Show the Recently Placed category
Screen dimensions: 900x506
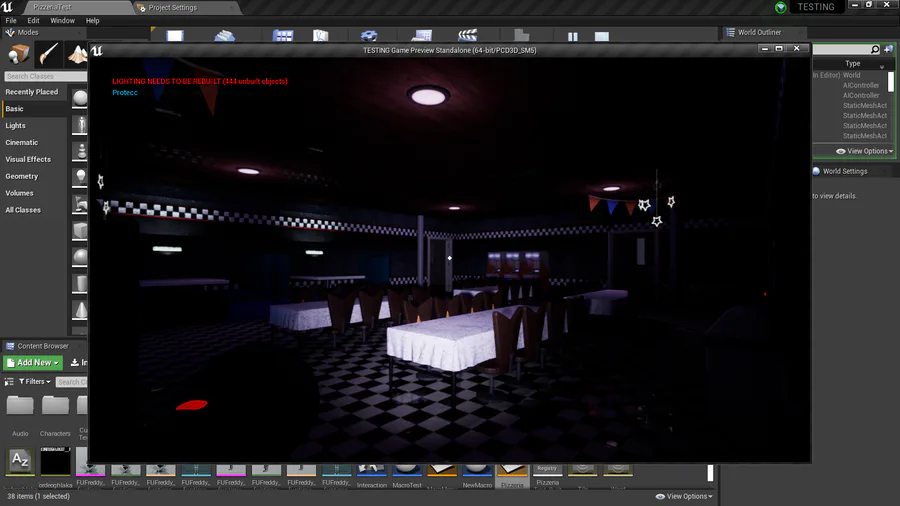(34, 92)
